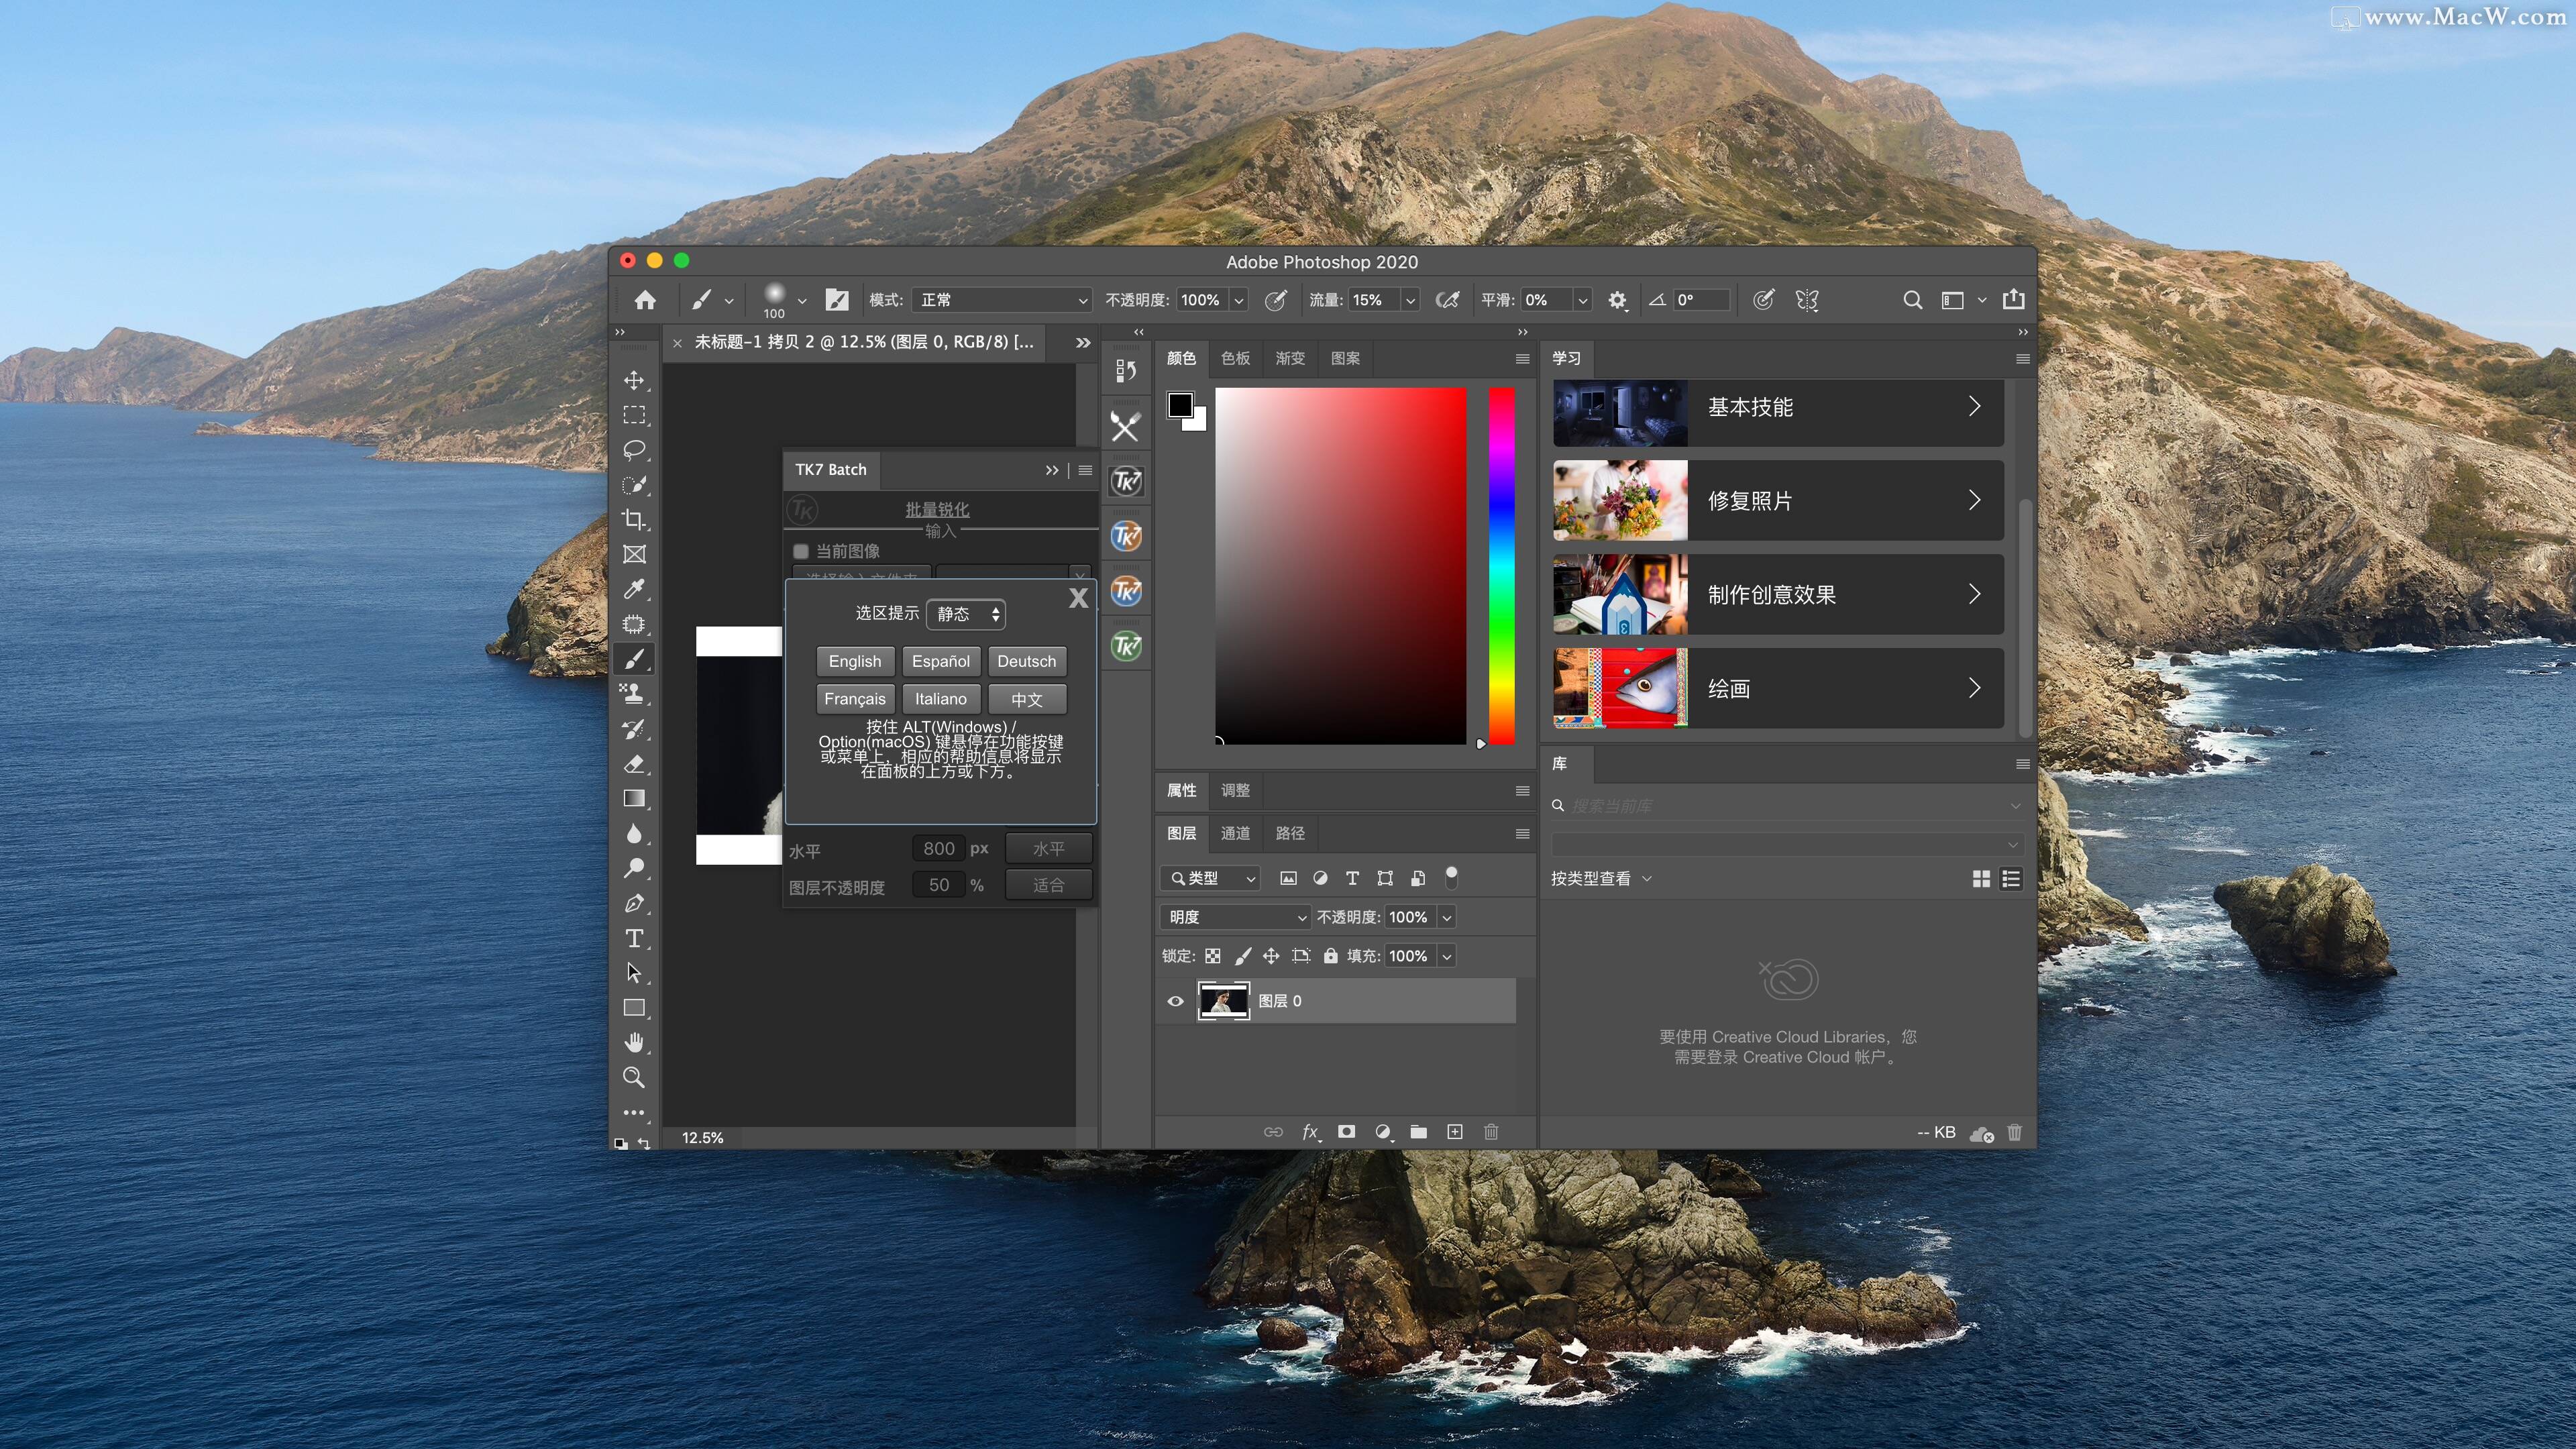The image size is (2576, 1449).
Task: Select the Horizontal Type tool
Action: (x=634, y=938)
